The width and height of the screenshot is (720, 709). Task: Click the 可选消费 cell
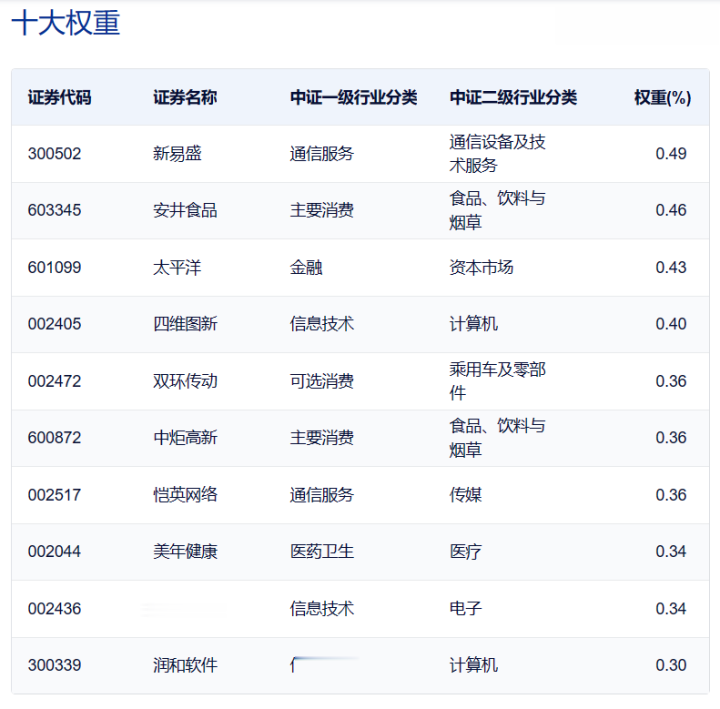tap(322, 381)
